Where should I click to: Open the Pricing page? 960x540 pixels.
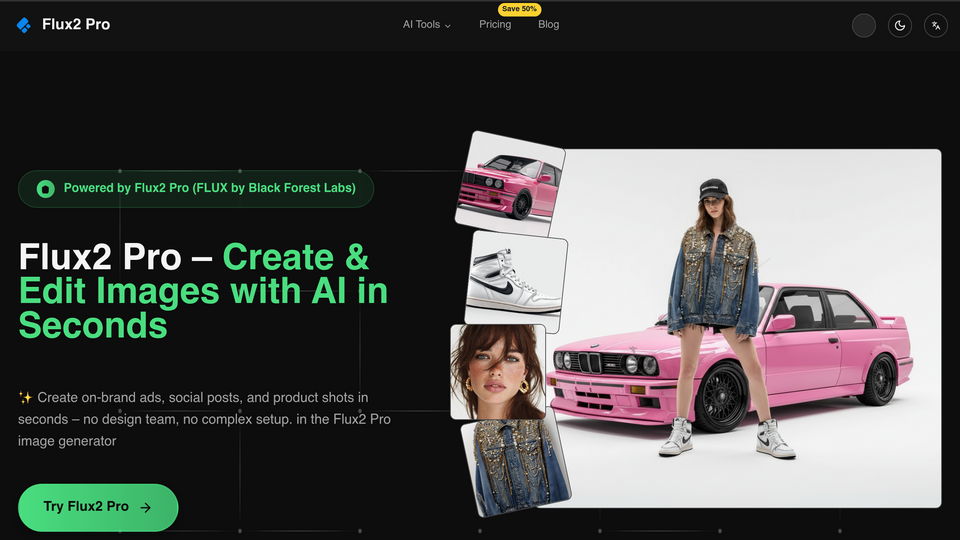(495, 24)
